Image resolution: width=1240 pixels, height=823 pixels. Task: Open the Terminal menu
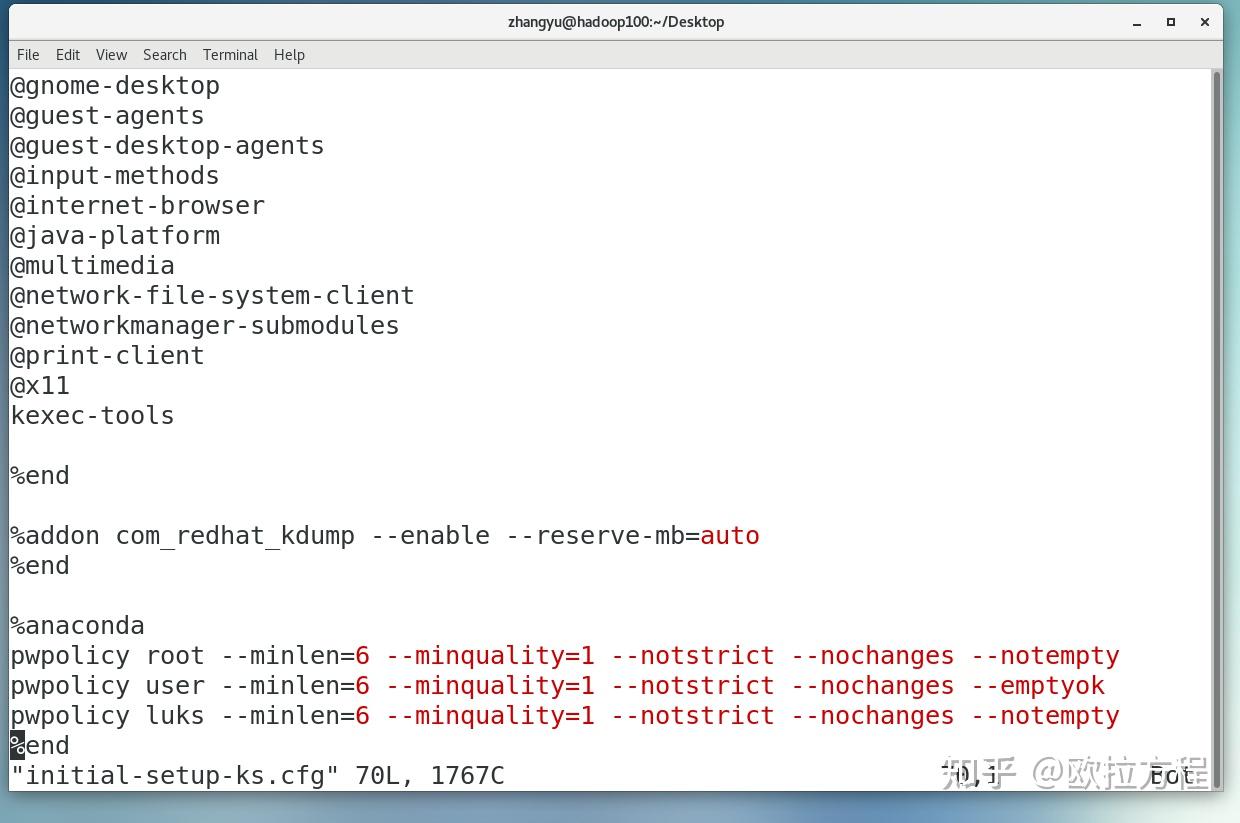point(230,55)
